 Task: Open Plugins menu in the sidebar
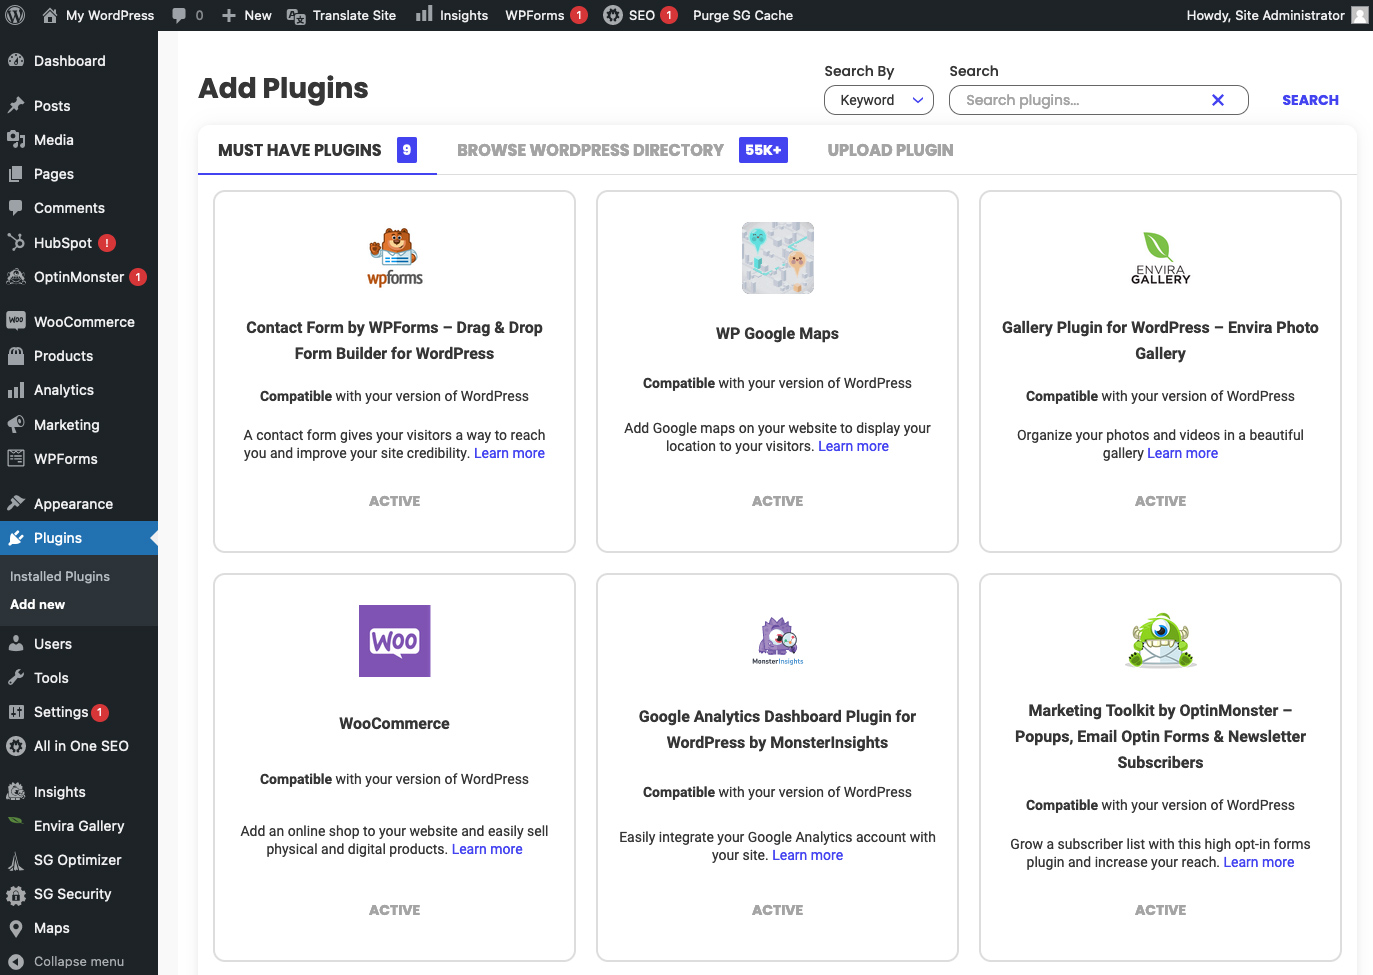point(79,538)
